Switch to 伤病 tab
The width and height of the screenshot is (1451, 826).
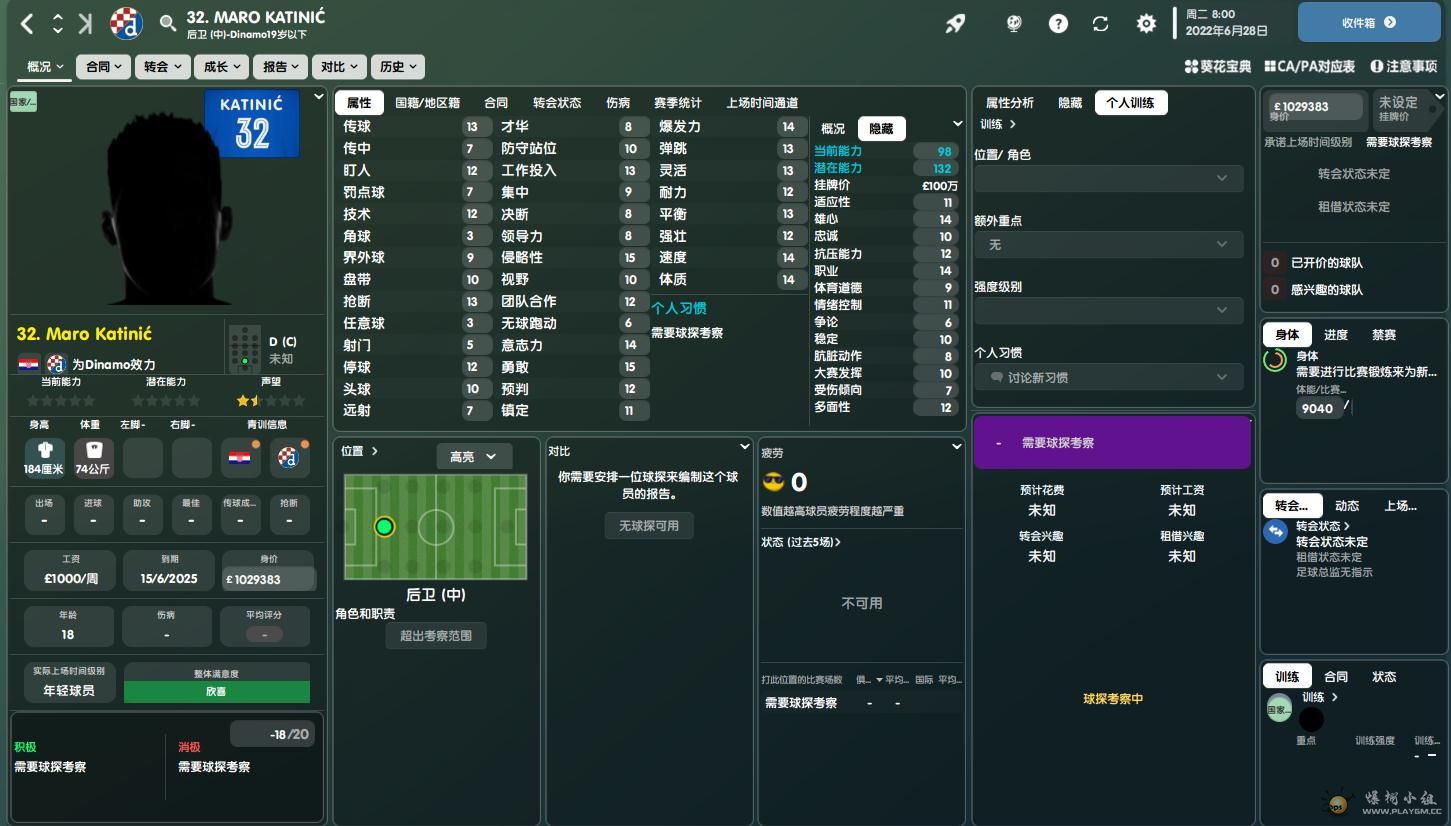pos(618,103)
